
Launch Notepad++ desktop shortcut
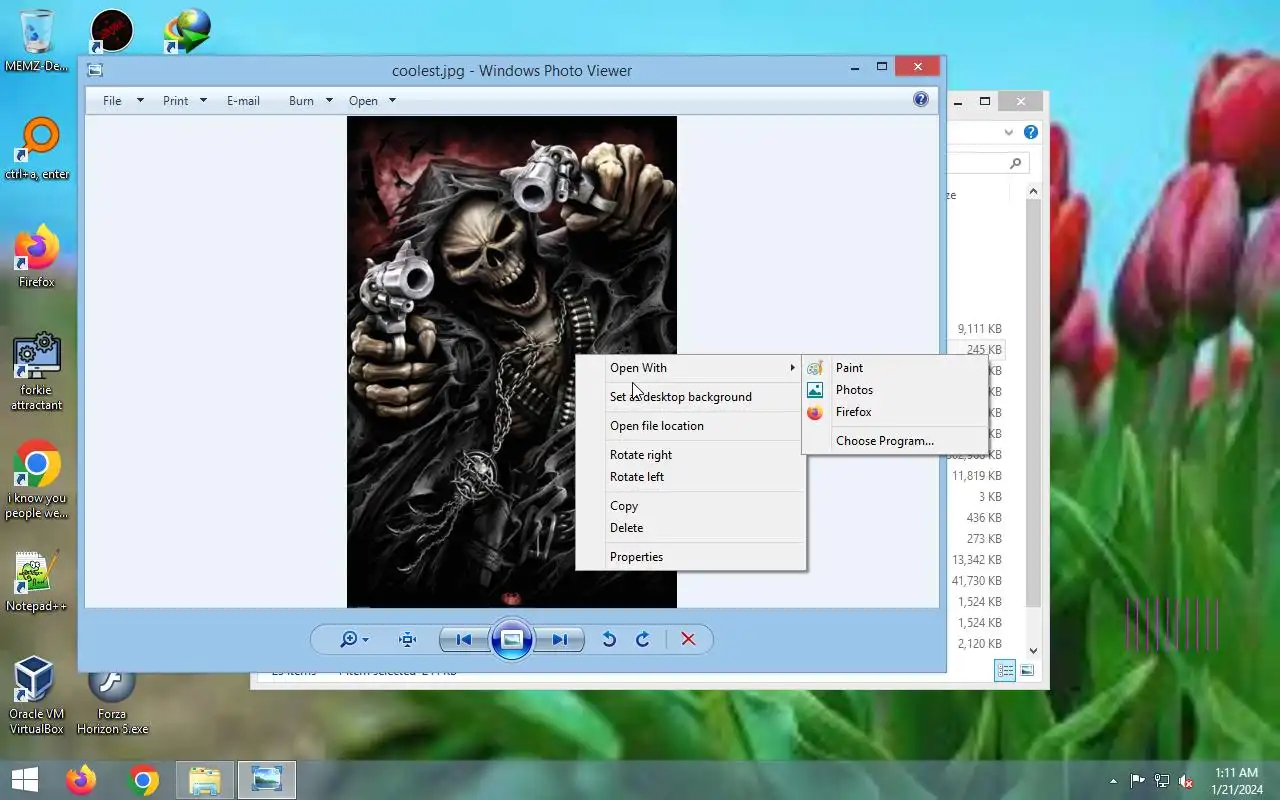pyautogui.click(x=37, y=581)
